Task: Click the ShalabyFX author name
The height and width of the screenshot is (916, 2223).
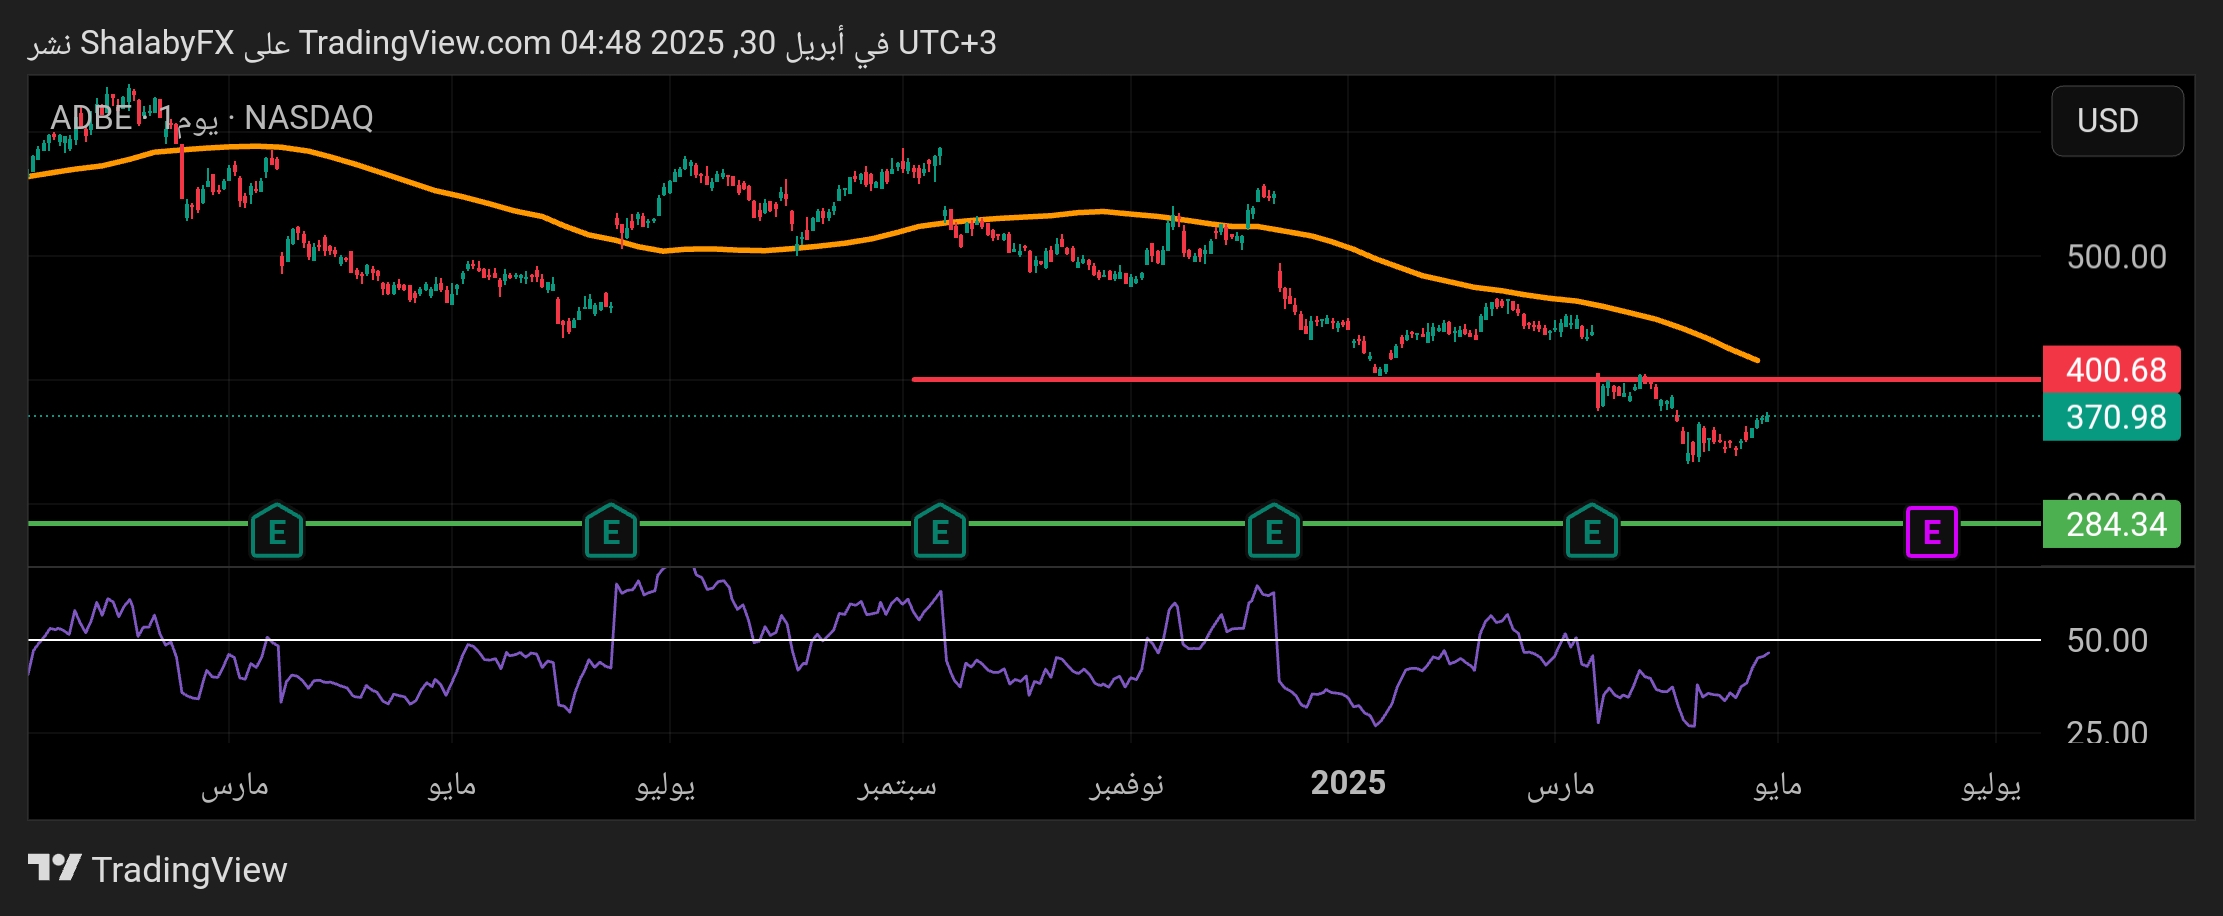Action: (157, 43)
